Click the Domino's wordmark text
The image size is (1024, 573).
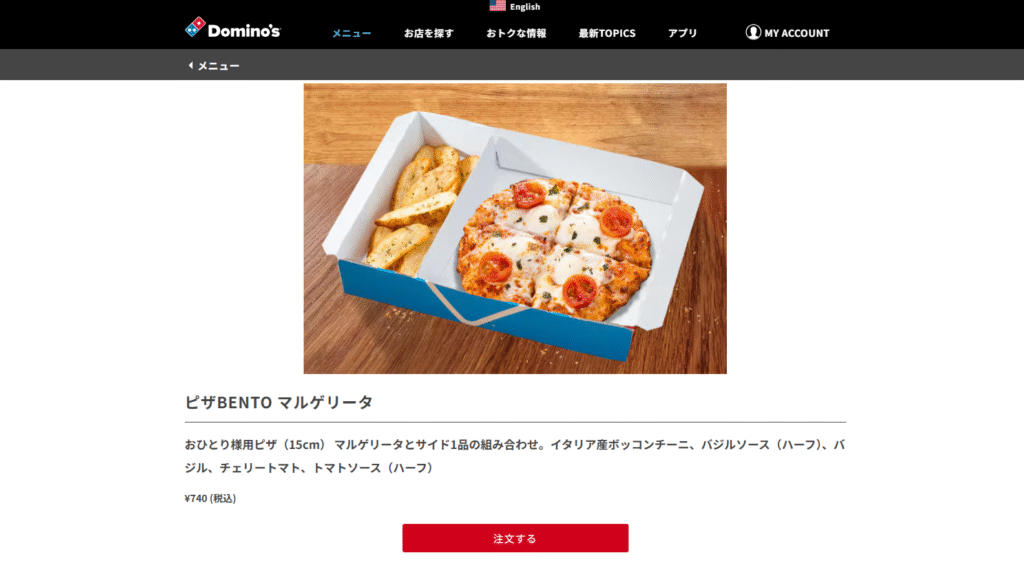click(244, 31)
